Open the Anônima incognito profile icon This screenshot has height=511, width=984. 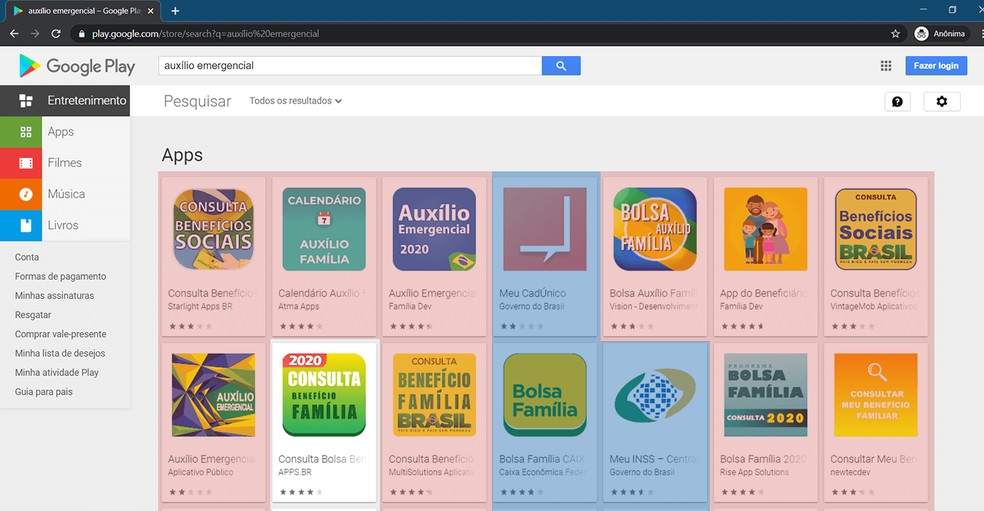(x=921, y=34)
